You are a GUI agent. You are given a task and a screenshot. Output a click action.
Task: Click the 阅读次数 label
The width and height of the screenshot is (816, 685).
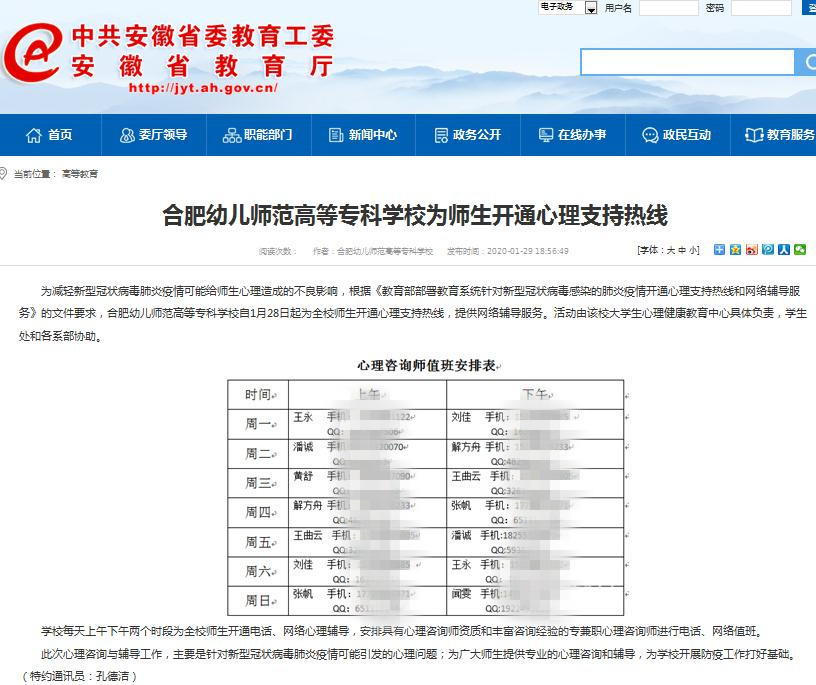click(x=277, y=251)
